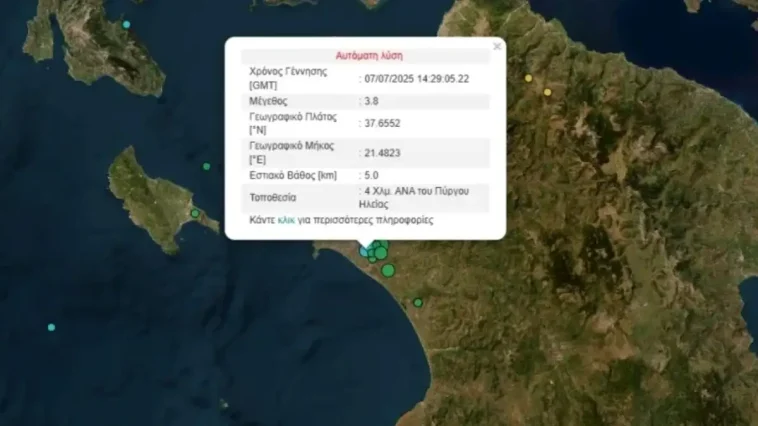Close the earthquake info popup

click(497, 46)
